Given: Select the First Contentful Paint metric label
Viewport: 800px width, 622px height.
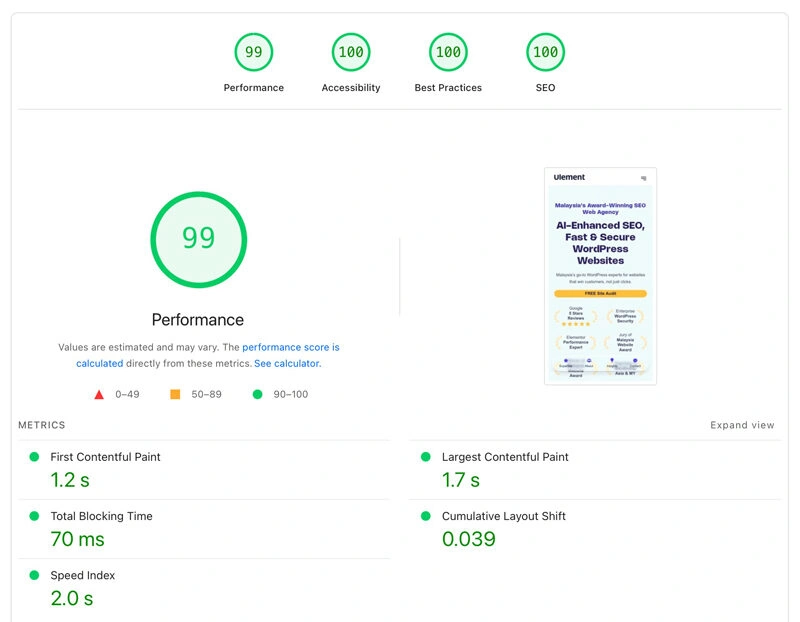Looking at the screenshot, I should pos(105,457).
